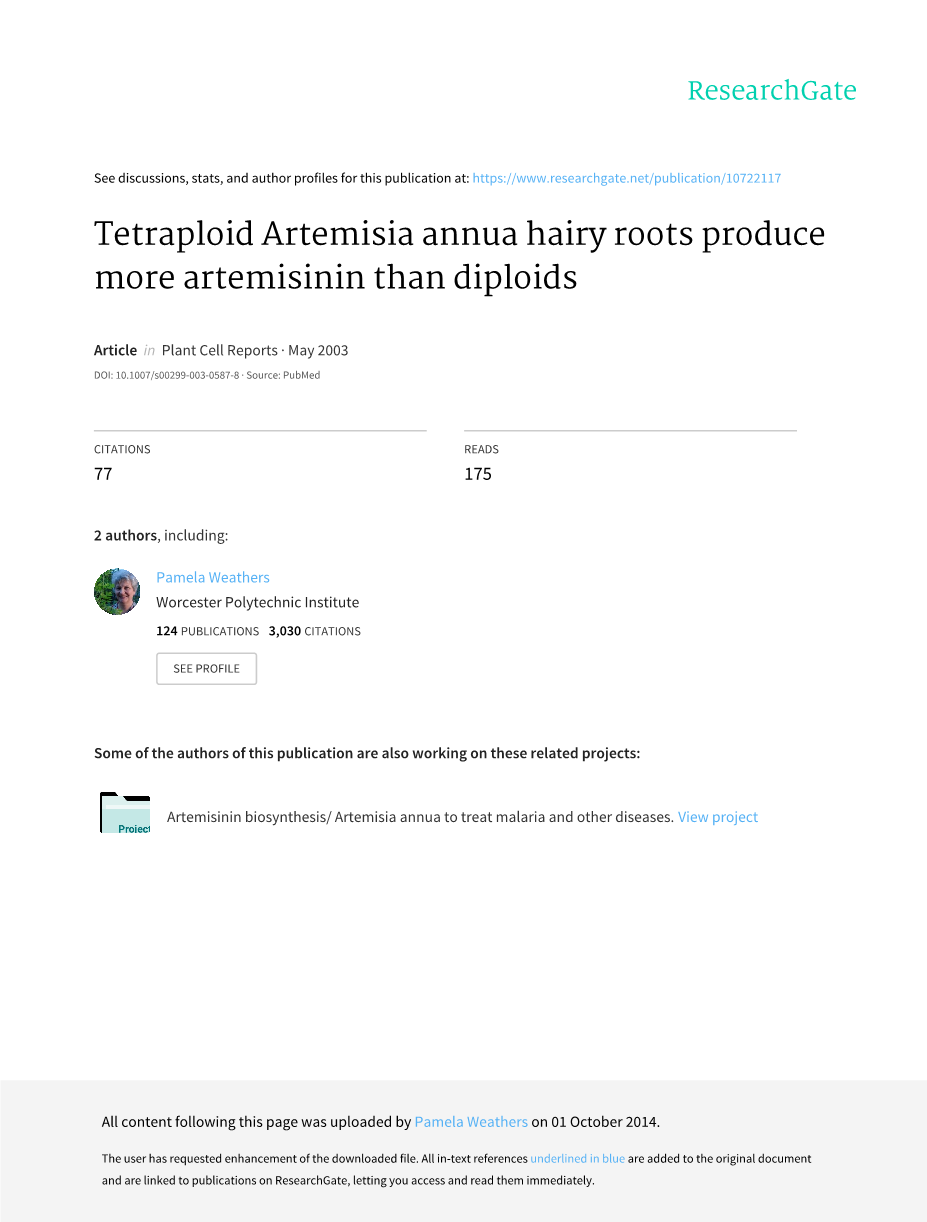
Task: Click the 3,030 Citations author stat
Action: click(314, 631)
